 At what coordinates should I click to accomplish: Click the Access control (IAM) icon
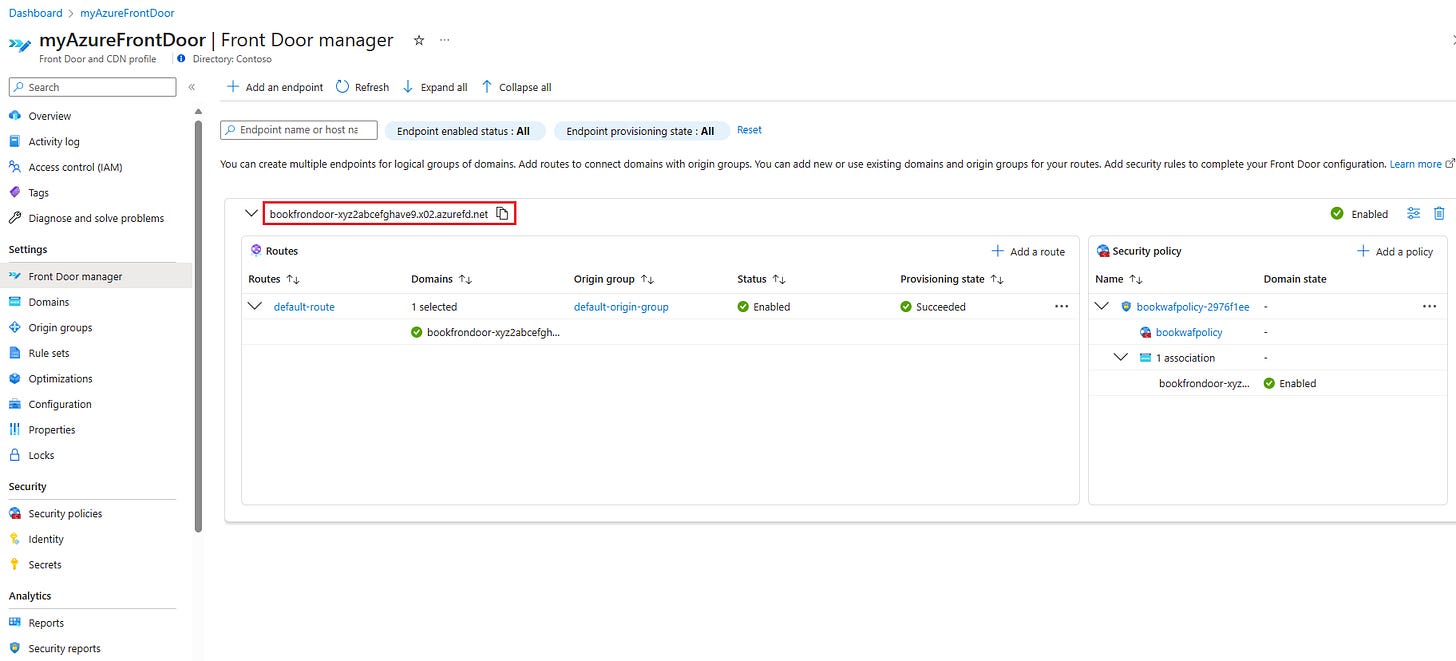point(15,167)
